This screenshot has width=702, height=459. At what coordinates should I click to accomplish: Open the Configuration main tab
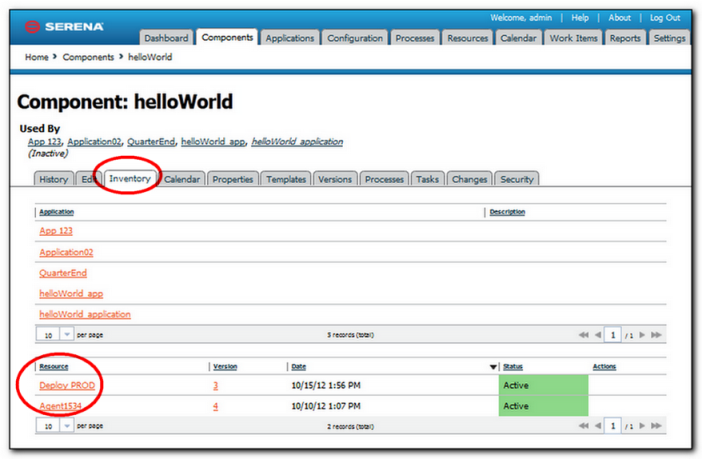(x=355, y=38)
